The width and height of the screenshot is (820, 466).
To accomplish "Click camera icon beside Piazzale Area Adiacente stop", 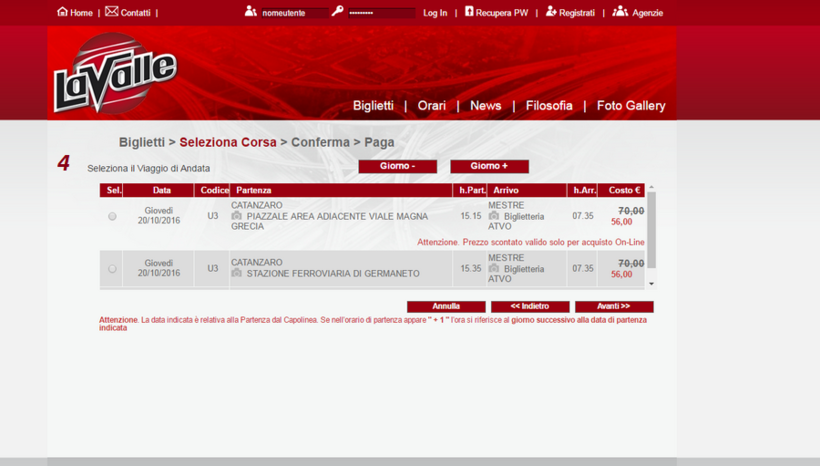I will click(237, 216).
